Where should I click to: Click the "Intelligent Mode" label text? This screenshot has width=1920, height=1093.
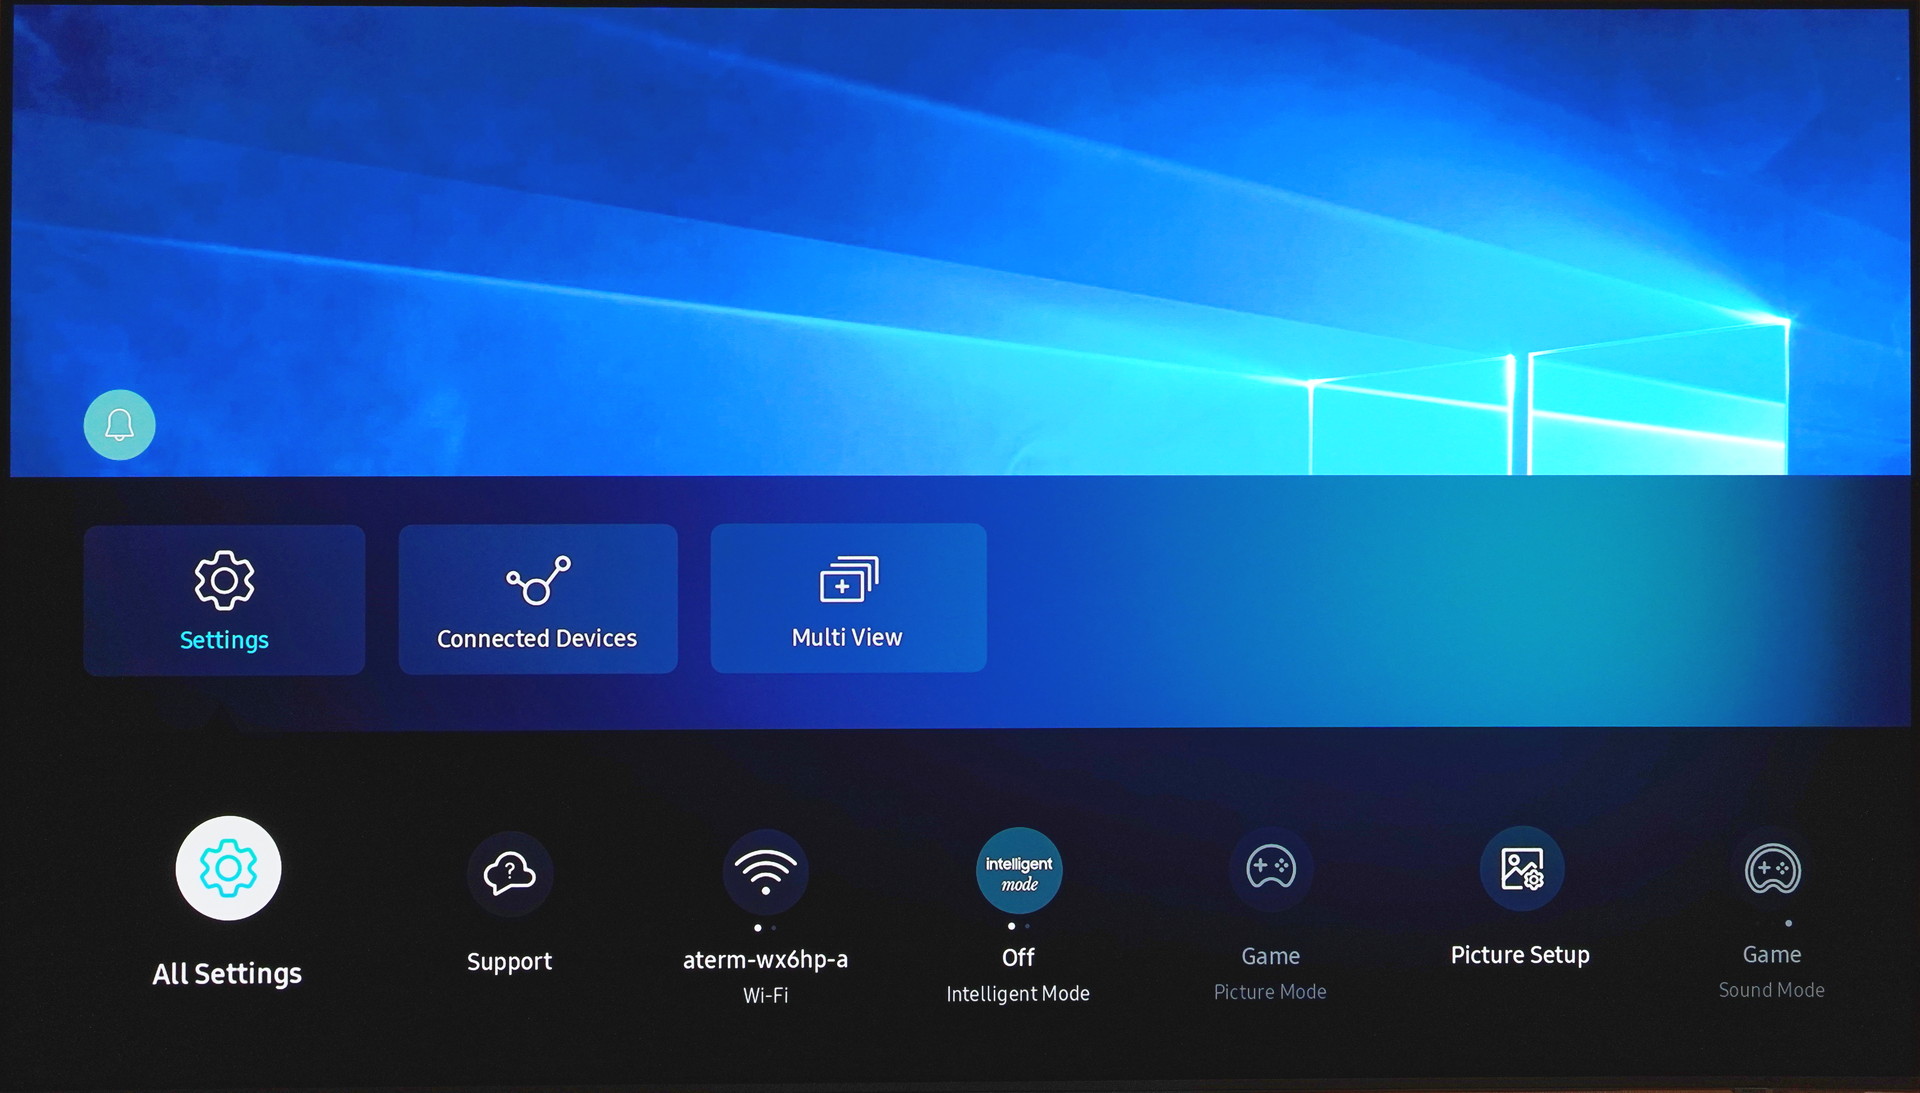pos(1018,994)
